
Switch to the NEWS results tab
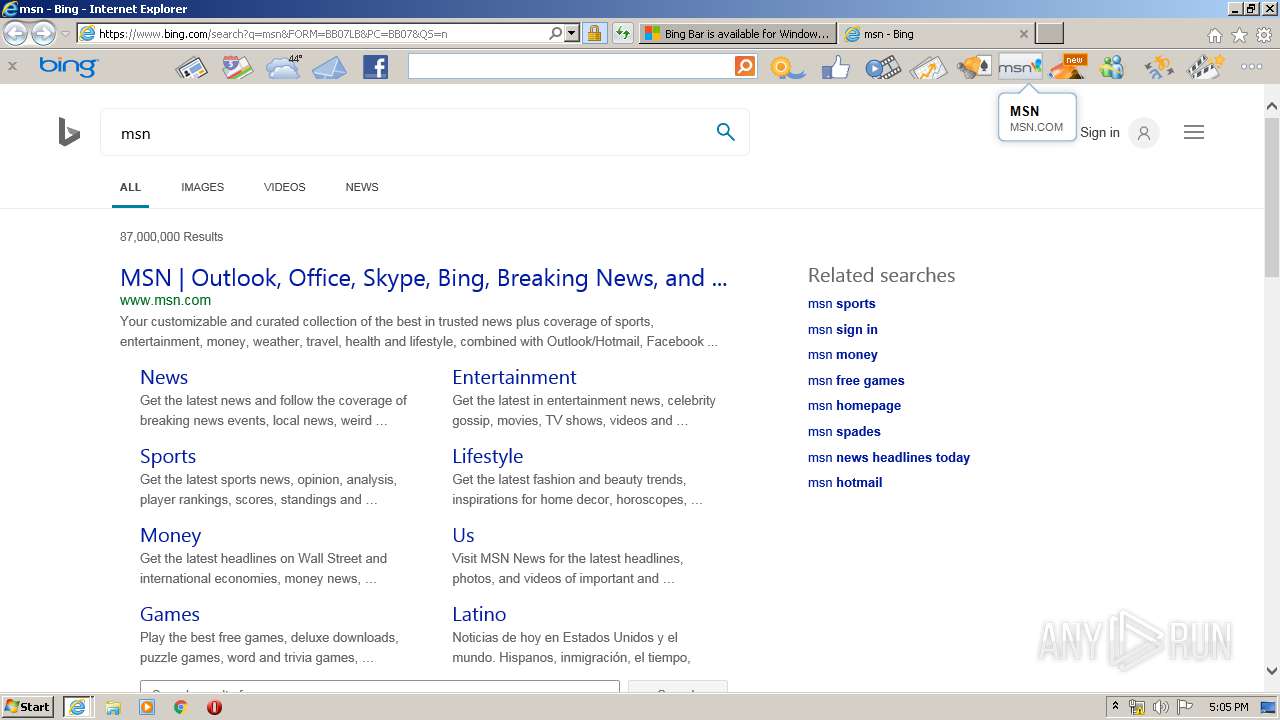coord(362,187)
